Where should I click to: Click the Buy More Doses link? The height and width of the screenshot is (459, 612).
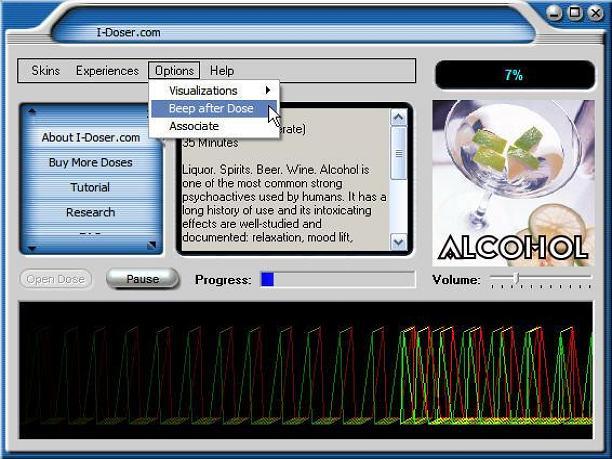91,163
